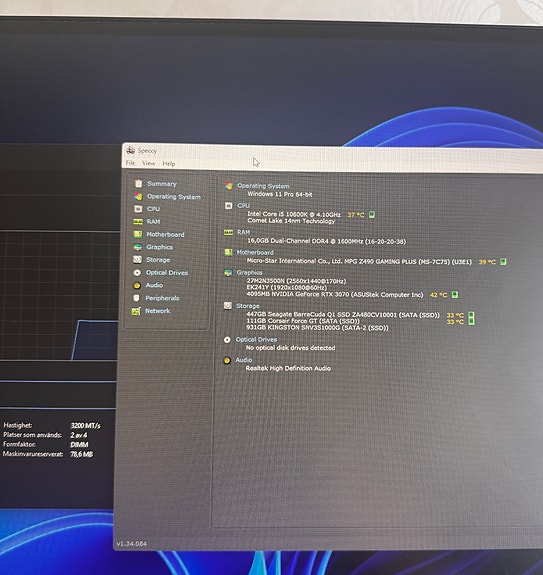Click the motherboard temperature green indicator
Image resolution: width=543 pixels, height=575 pixels.
pyautogui.click(x=503, y=261)
